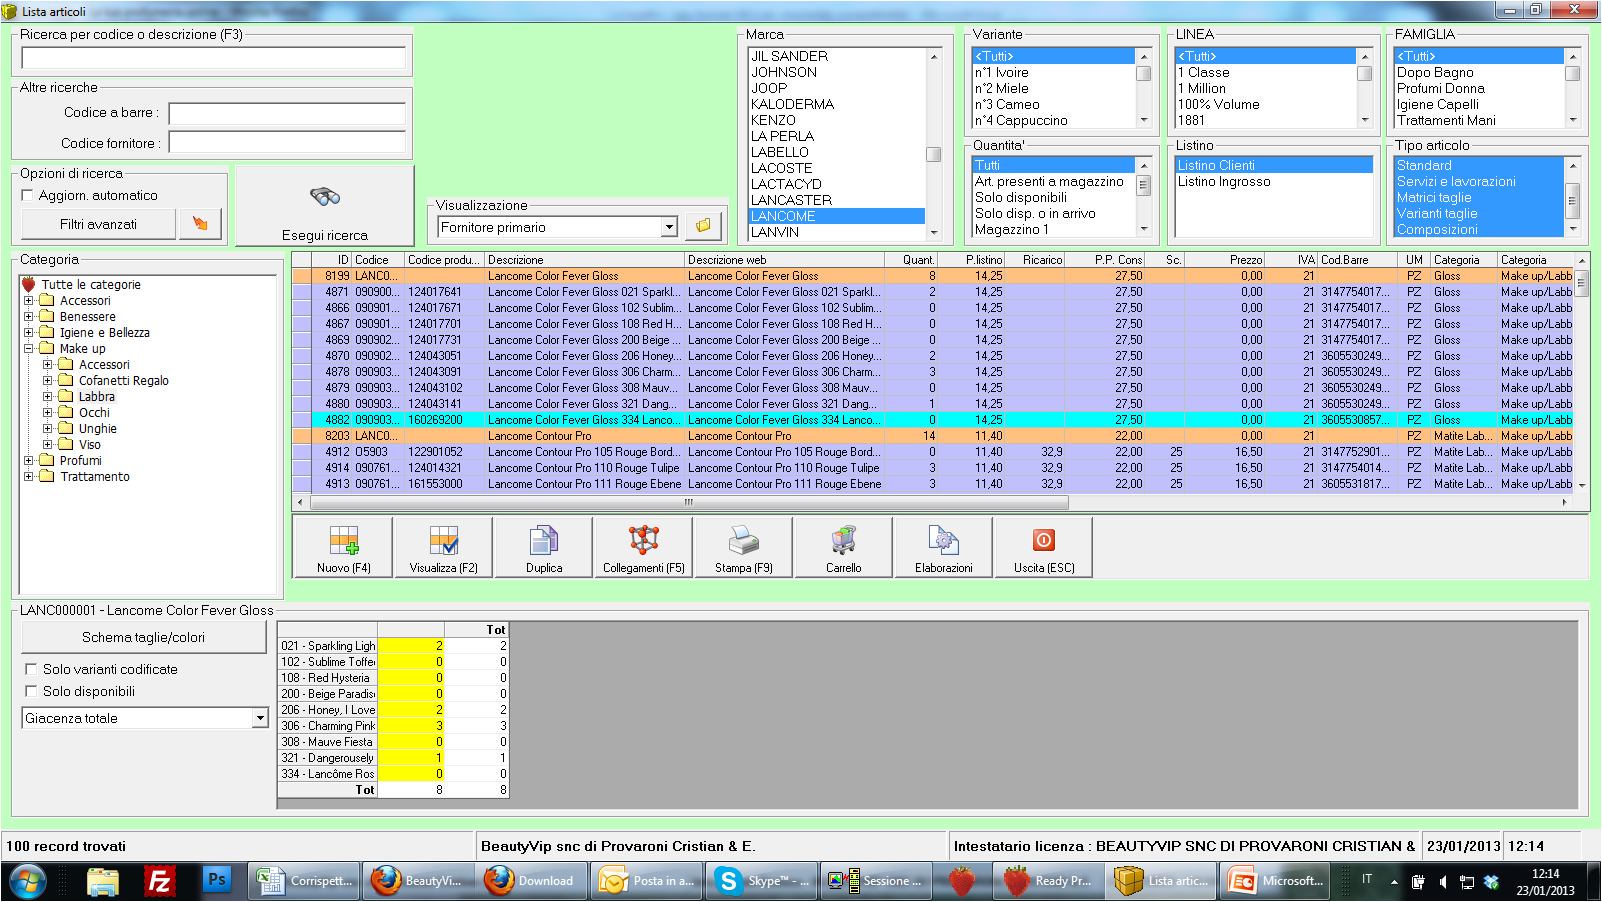The image size is (1602, 902).
Task: Select LACOSTE in the Marca list
Action: coord(837,168)
